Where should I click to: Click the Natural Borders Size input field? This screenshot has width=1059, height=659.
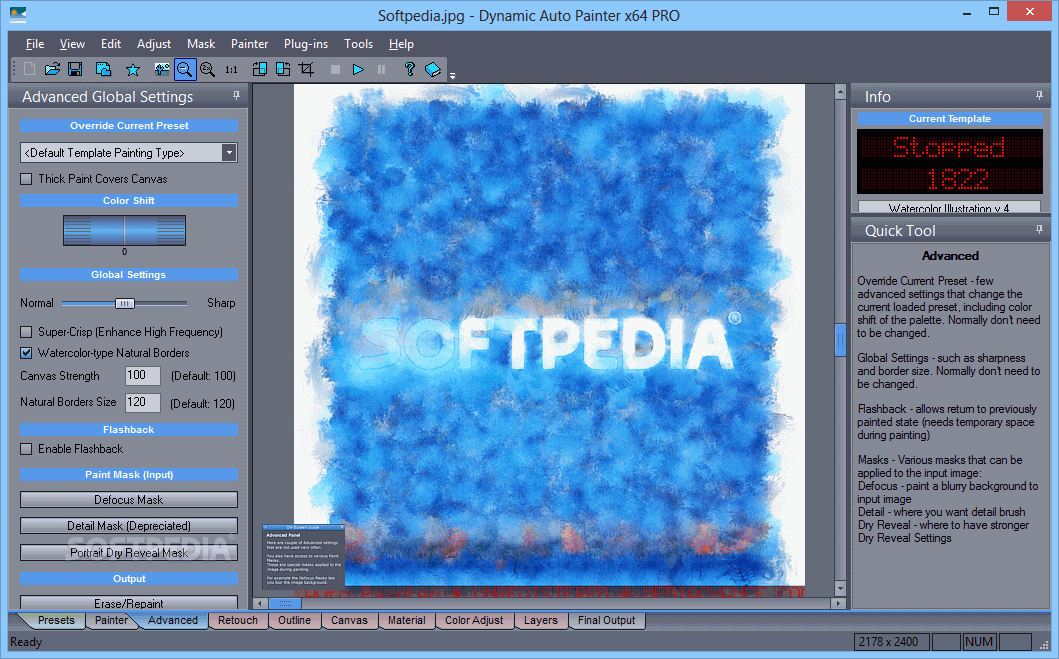tap(143, 402)
